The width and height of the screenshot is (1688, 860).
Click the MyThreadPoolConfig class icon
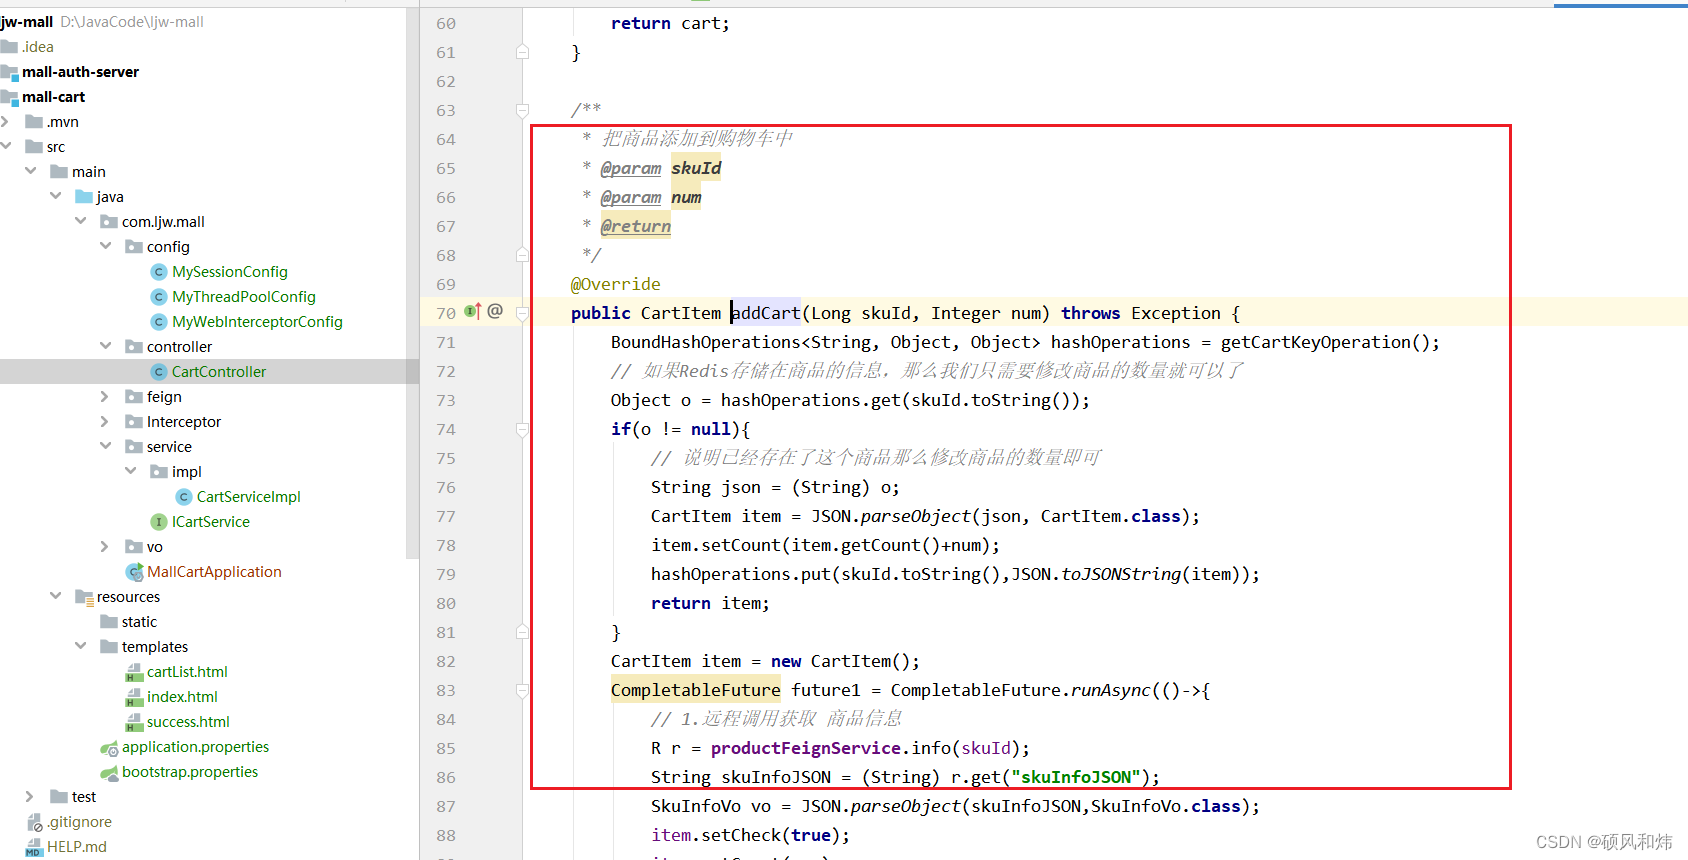[158, 297]
